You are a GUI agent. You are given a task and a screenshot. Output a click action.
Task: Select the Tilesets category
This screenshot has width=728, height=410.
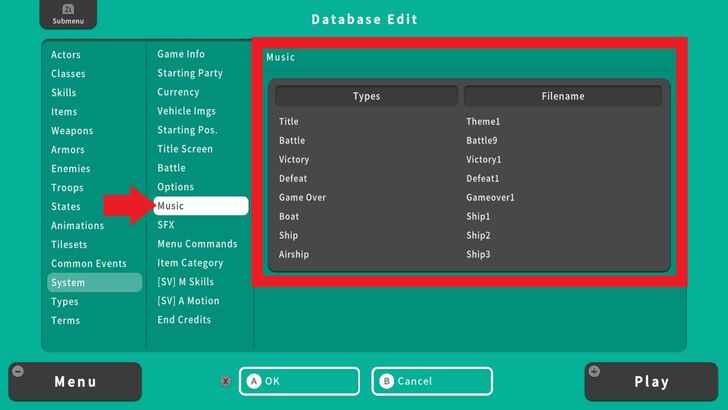69,244
